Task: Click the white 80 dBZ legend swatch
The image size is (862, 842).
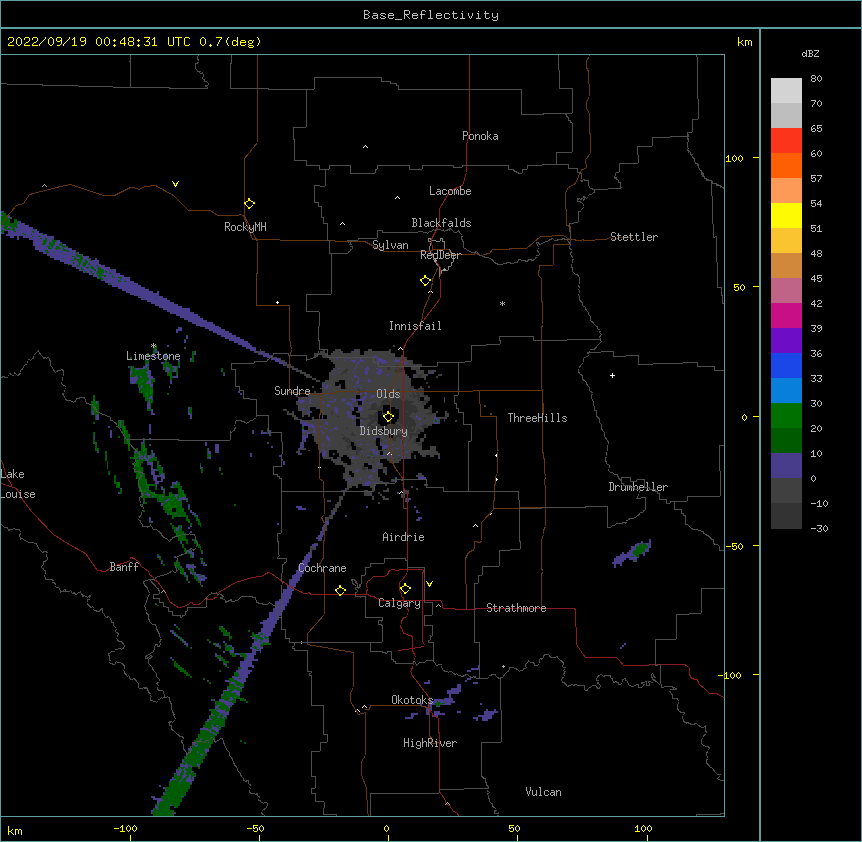Action: point(786,90)
